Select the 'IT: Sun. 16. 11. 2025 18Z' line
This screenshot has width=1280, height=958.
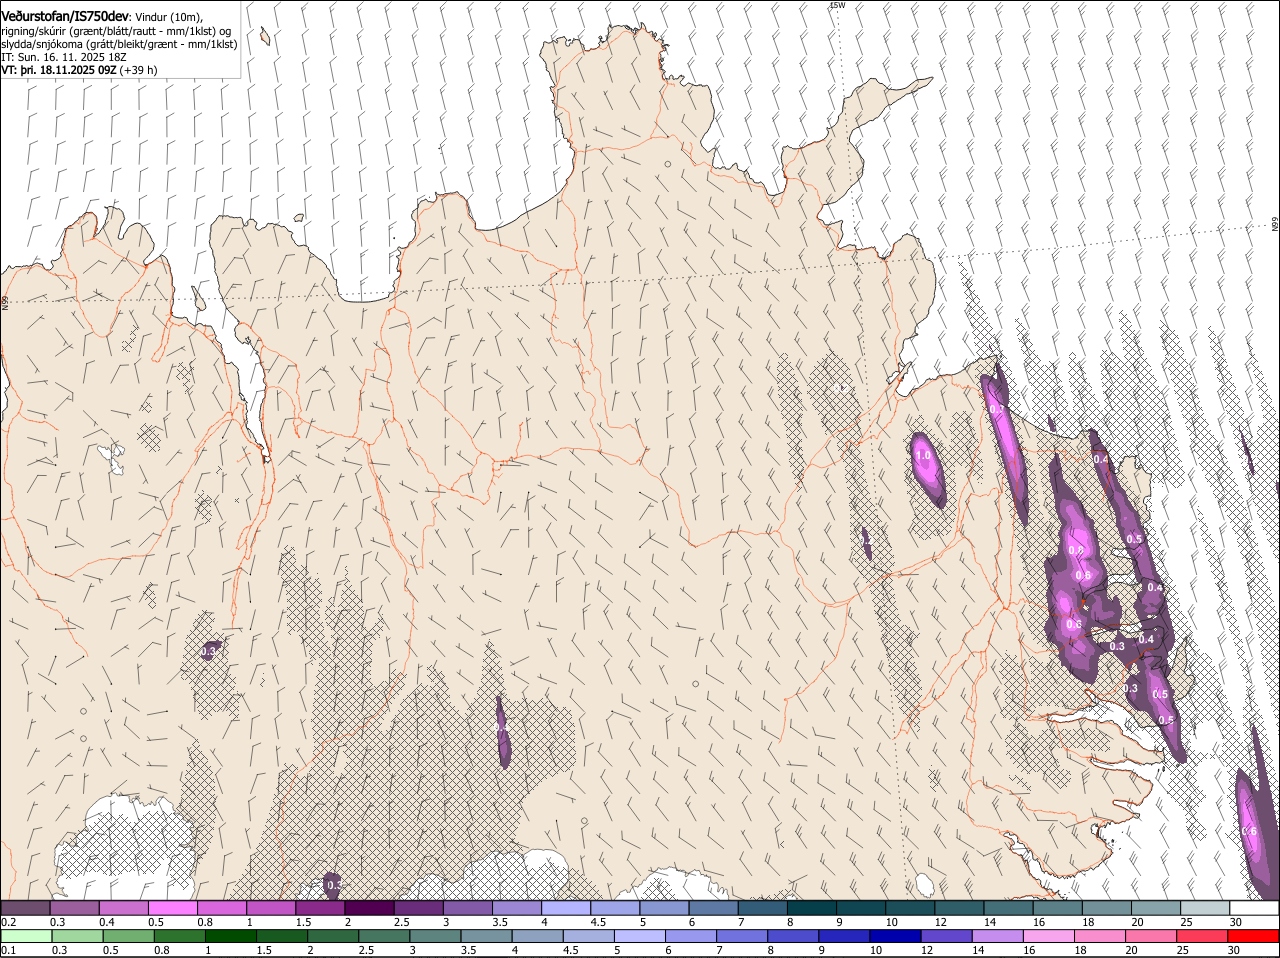pos(64,57)
